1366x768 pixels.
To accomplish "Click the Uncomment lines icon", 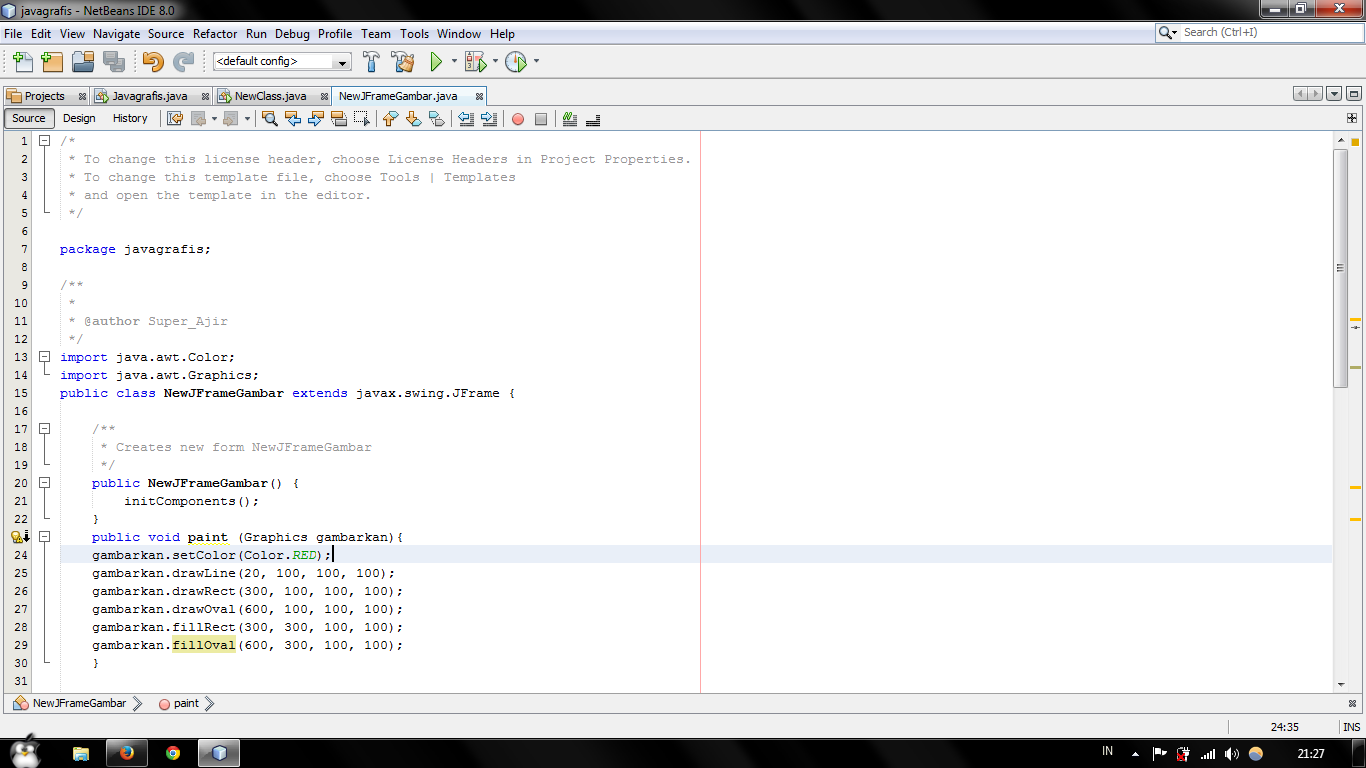I will click(593, 119).
